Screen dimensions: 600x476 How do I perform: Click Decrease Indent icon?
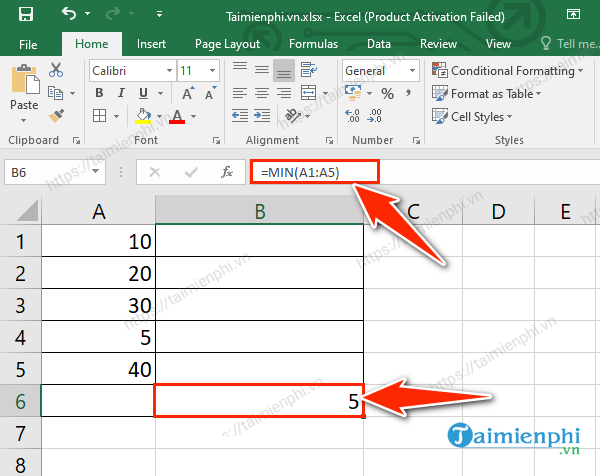pyautogui.click(x=240, y=116)
